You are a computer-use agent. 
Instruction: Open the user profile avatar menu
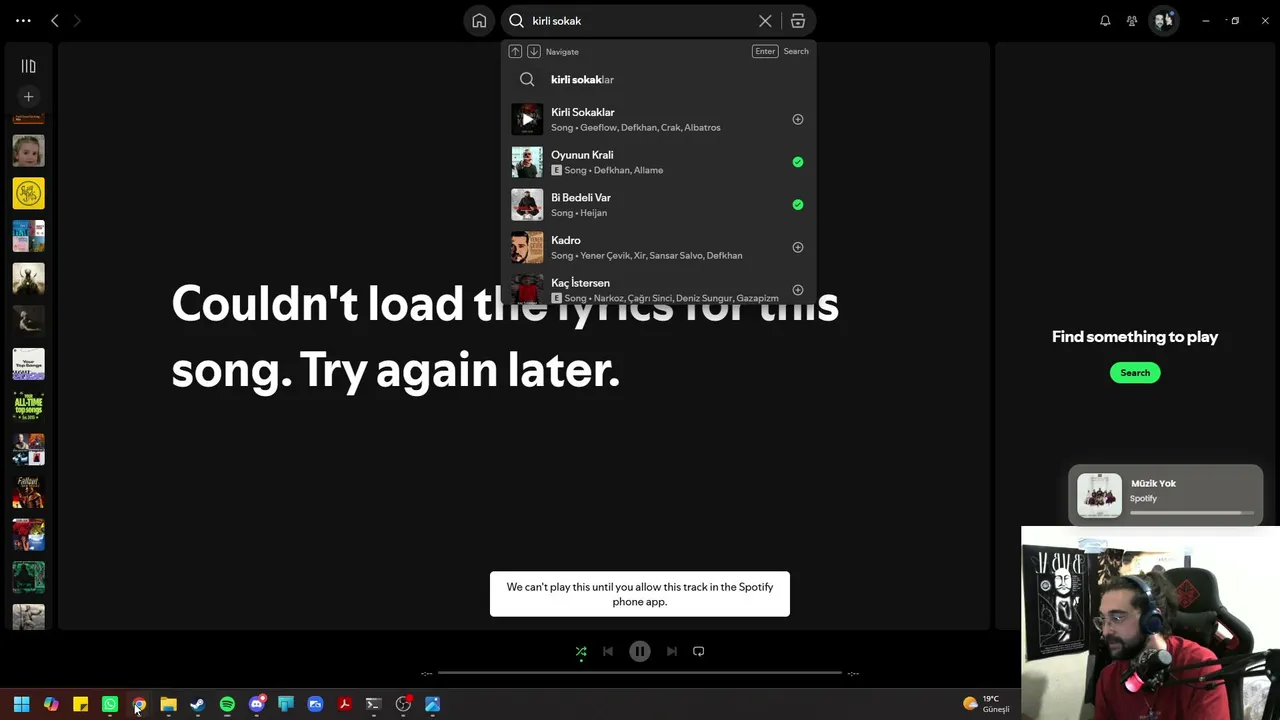1163,20
